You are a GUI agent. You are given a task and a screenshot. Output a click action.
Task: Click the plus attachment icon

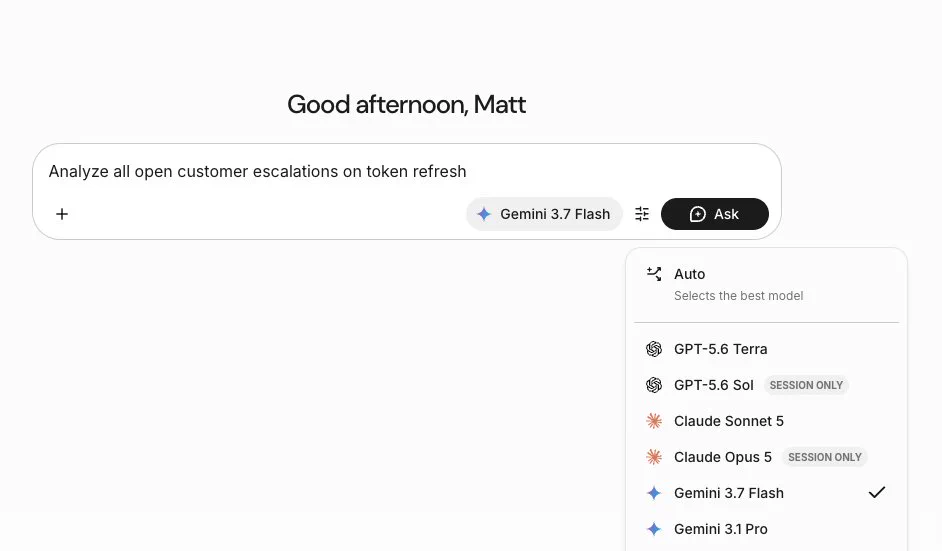[62, 214]
